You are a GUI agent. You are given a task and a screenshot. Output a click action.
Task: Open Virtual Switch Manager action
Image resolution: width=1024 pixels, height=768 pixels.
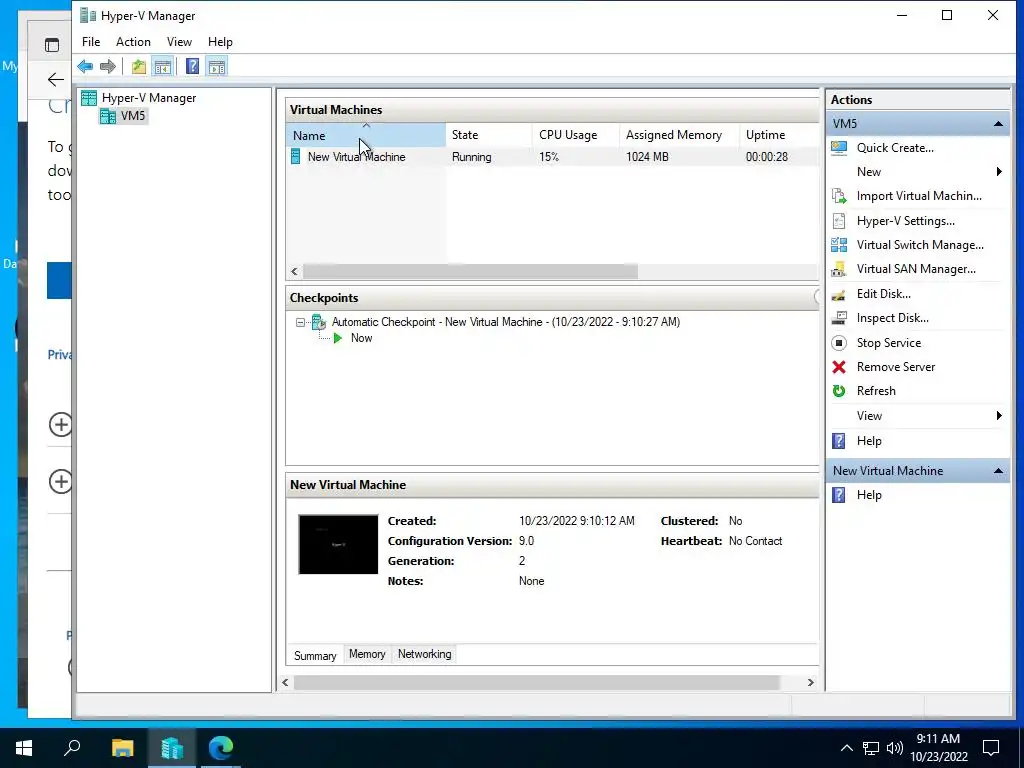coord(920,246)
